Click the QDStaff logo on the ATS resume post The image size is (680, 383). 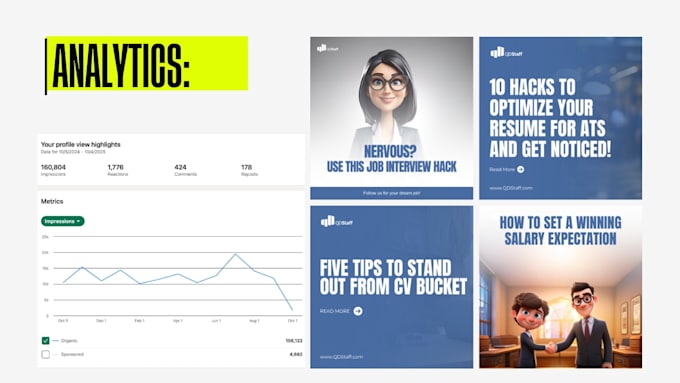506,53
